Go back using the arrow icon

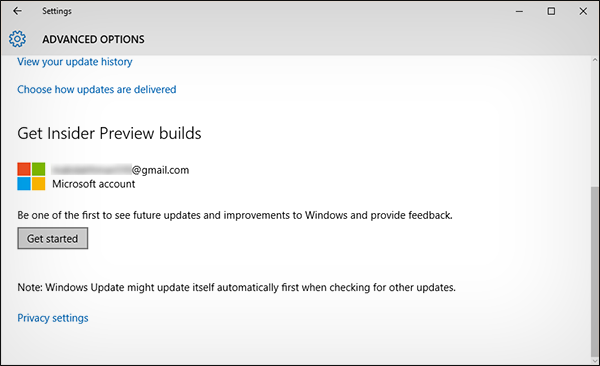pyautogui.click(x=17, y=11)
